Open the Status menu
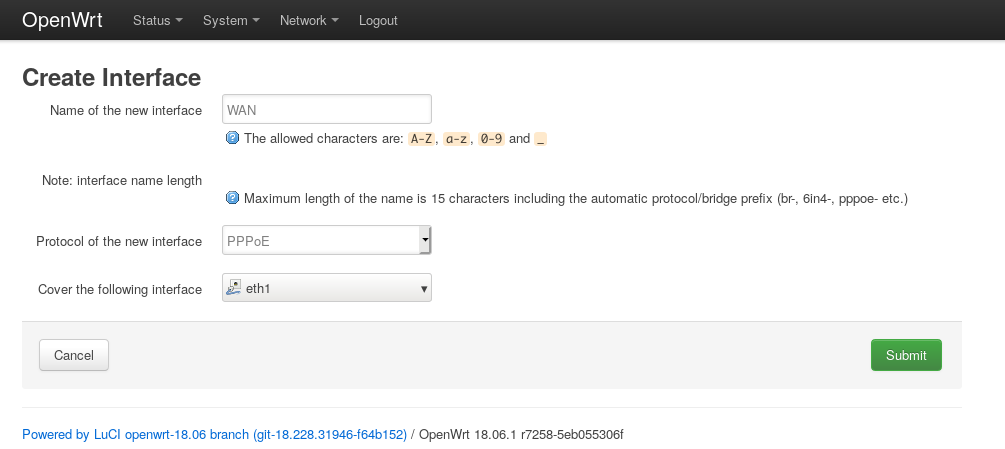1005x449 pixels. point(158,20)
